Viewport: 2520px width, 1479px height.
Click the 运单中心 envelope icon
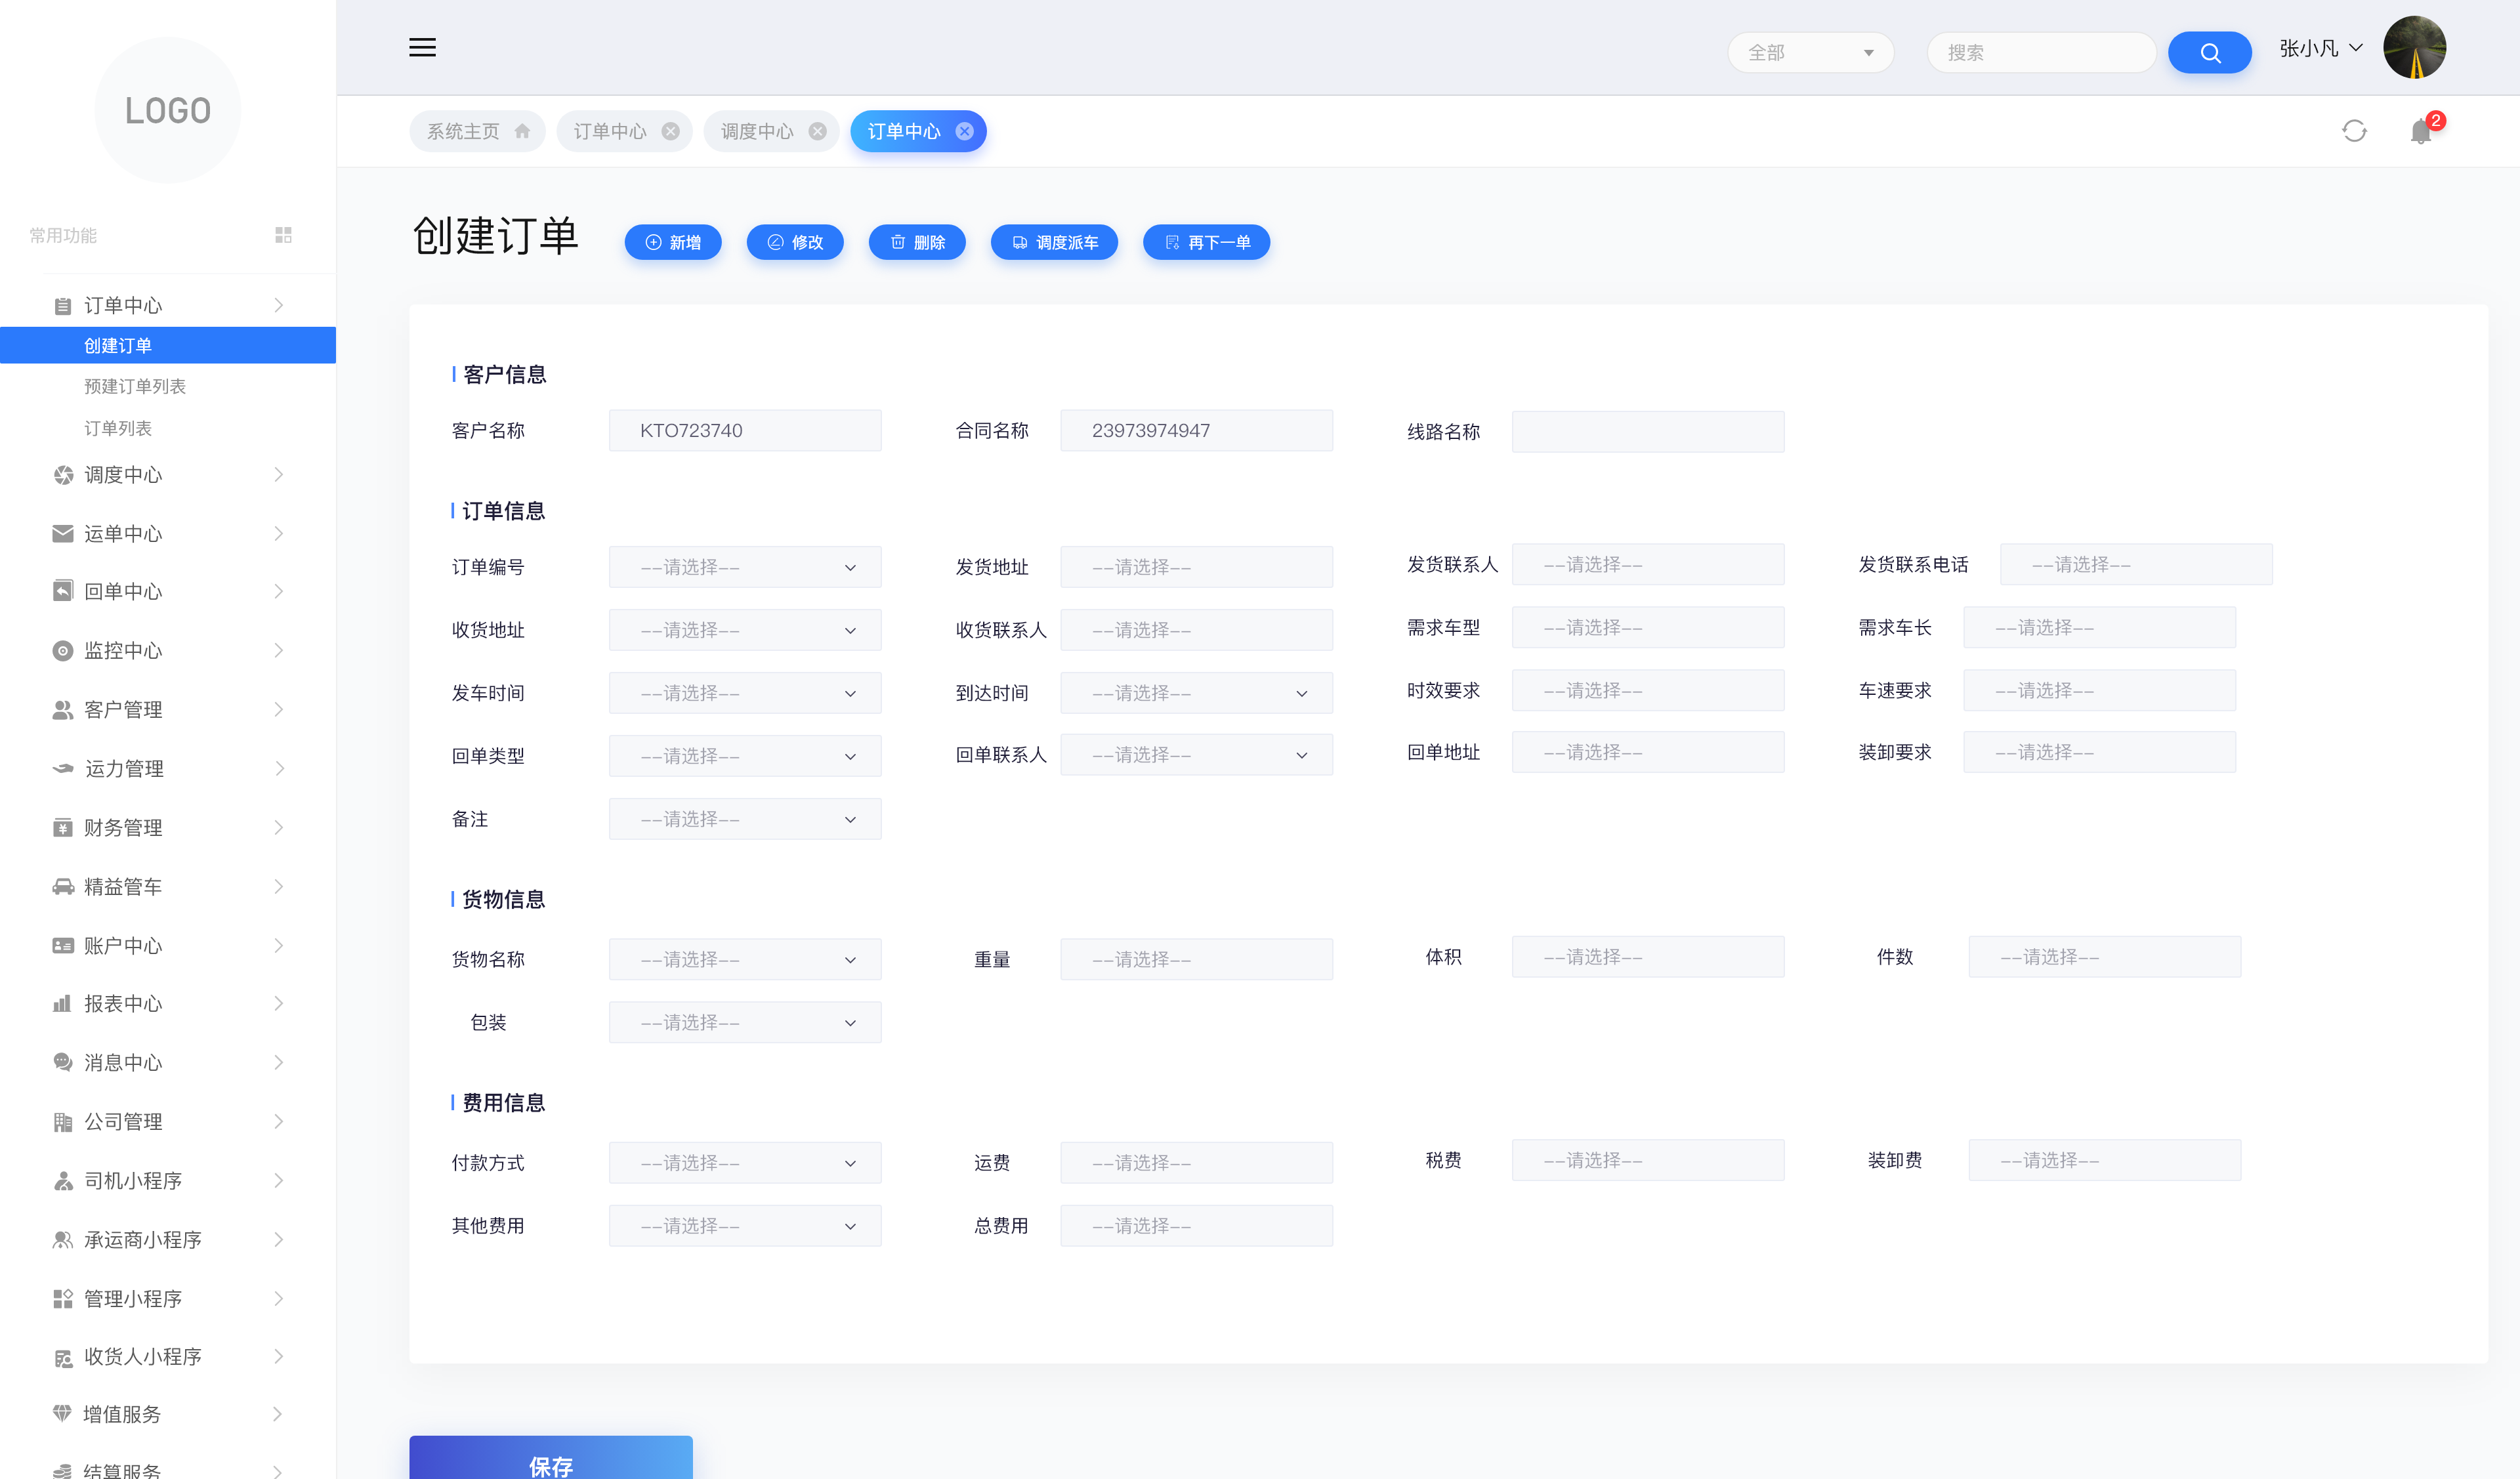[x=62, y=533]
